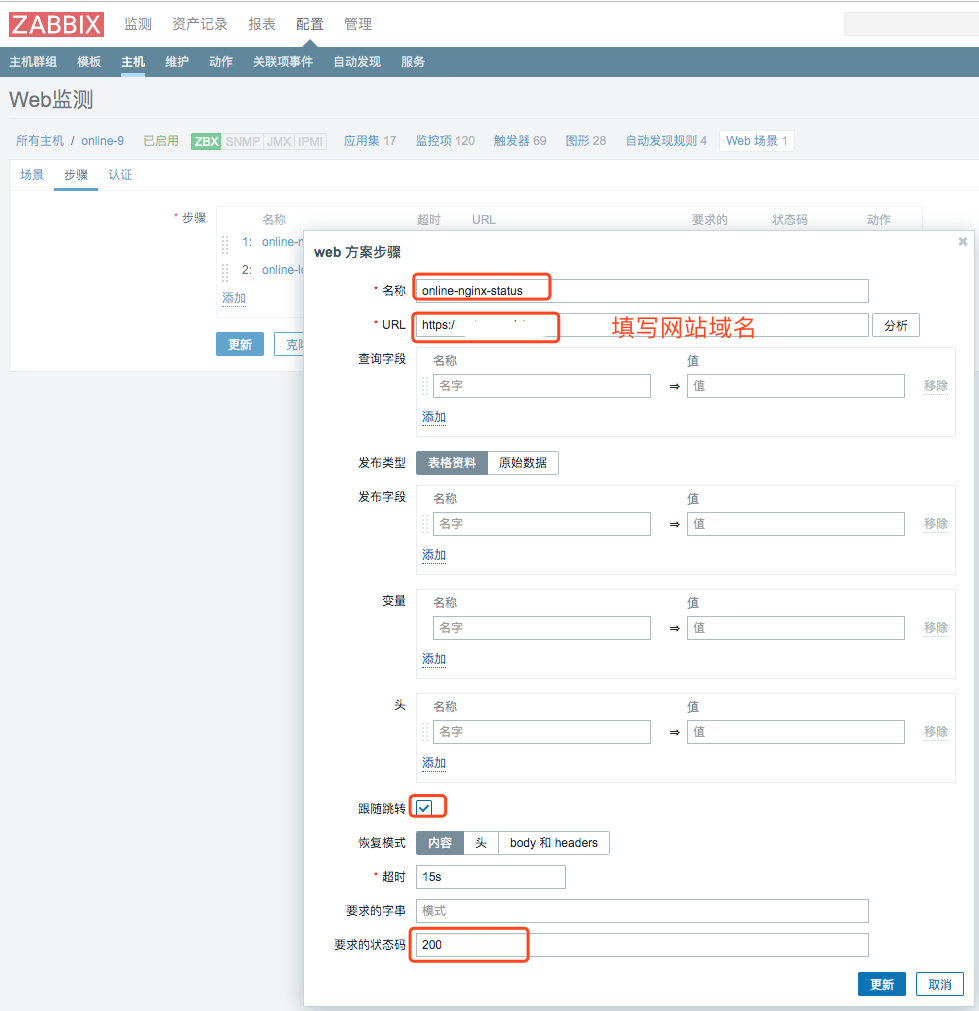Screen dimensions: 979x1011
Task: Select 内容 retrieve mode
Action: 440,843
